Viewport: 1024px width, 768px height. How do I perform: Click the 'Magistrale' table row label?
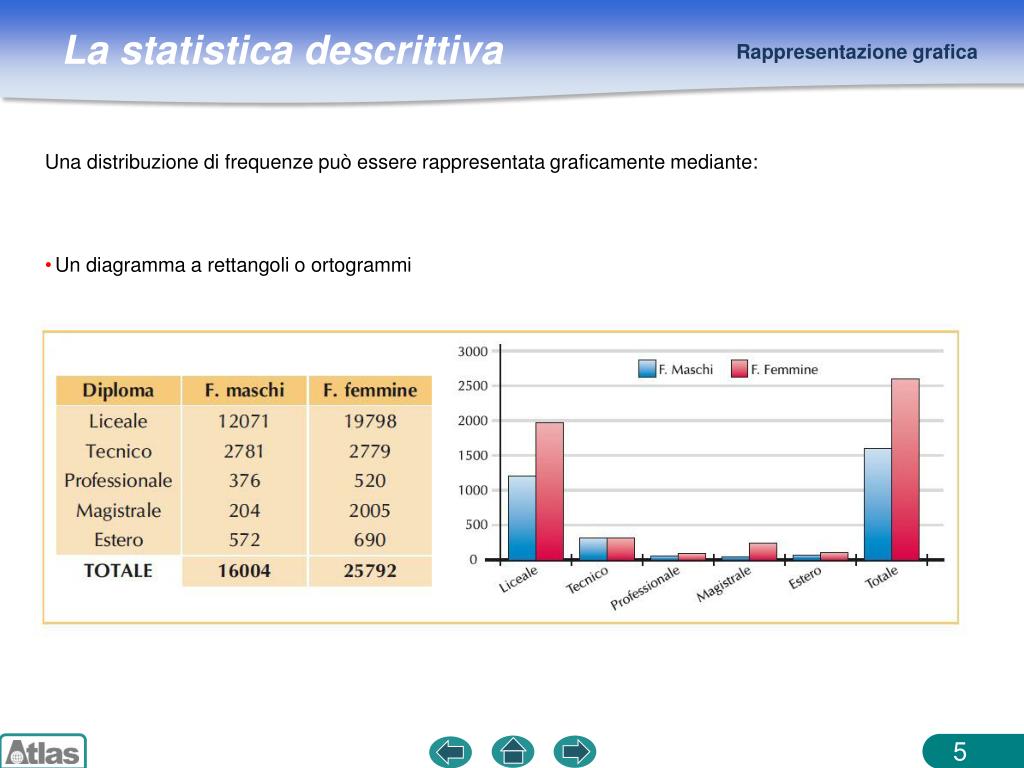118,511
